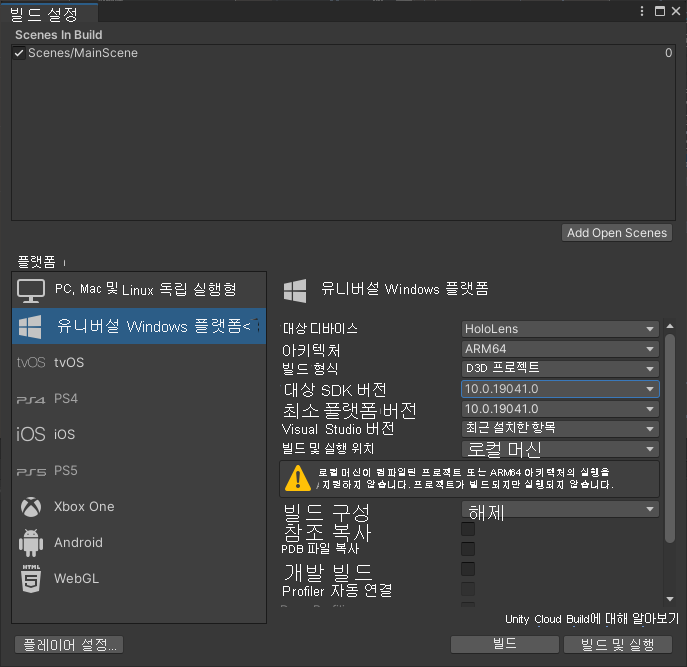Image resolution: width=687 pixels, height=667 pixels.
Task: Pick the iOS platform icon
Action: tap(31, 434)
